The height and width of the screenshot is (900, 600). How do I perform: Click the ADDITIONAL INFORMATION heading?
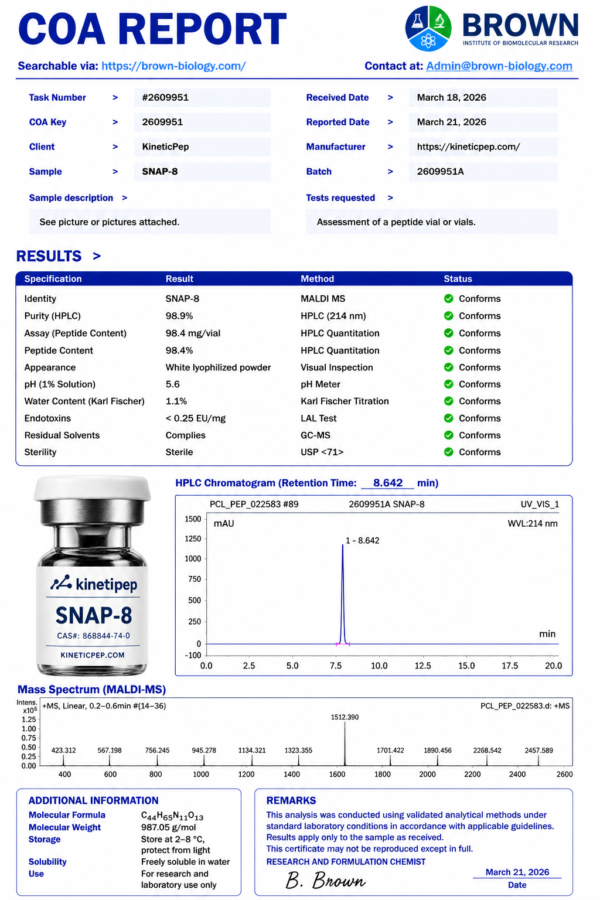pyautogui.click(x=93, y=801)
